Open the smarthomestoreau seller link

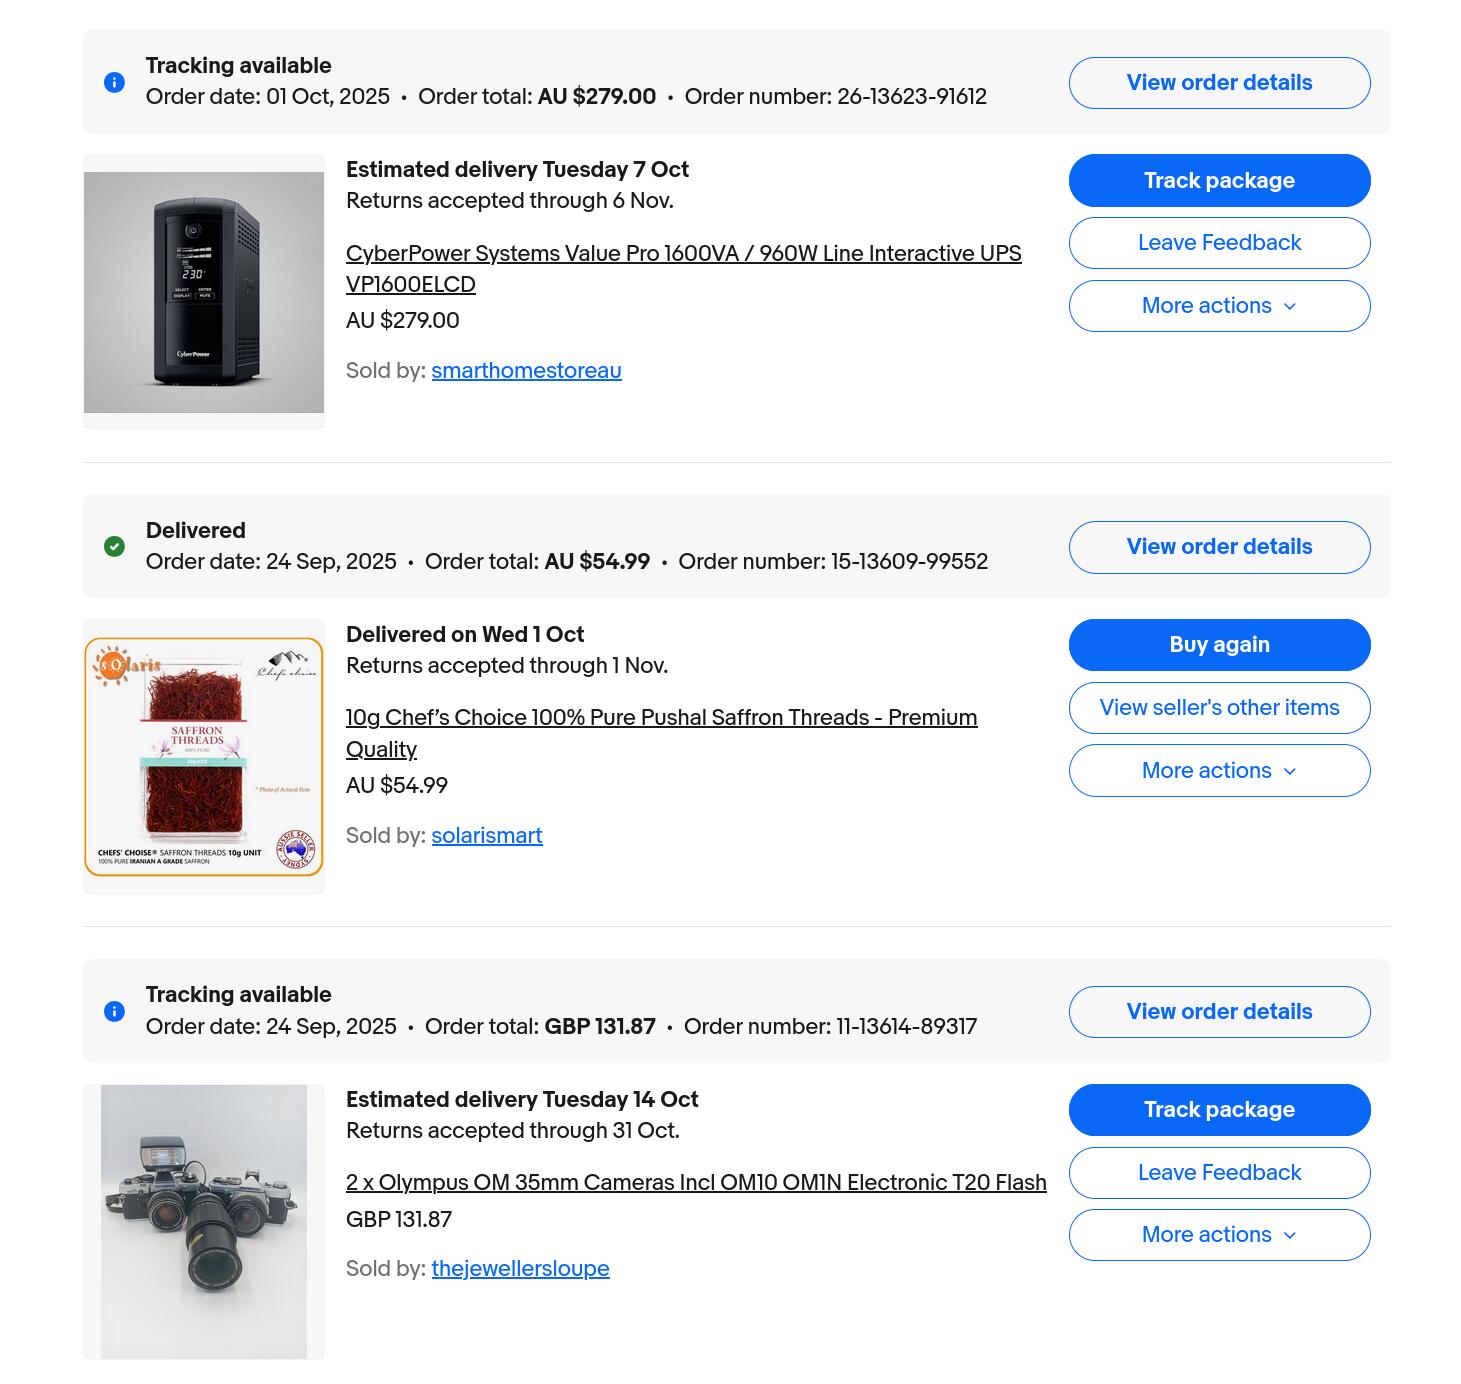526,370
